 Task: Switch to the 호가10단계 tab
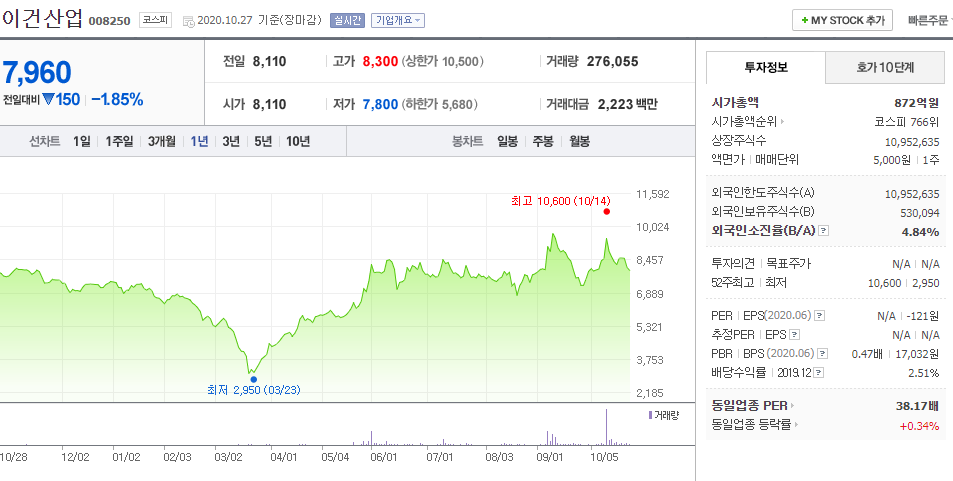click(885, 67)
